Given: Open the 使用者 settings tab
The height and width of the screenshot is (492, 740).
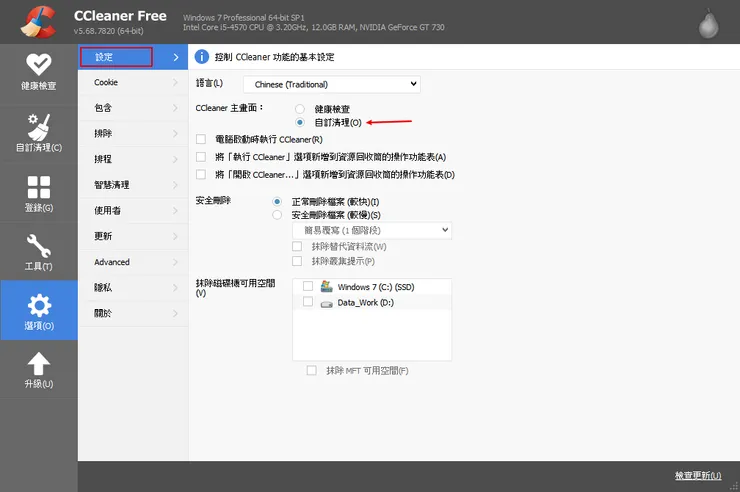Looking at the screenshot, I should 133,210.
